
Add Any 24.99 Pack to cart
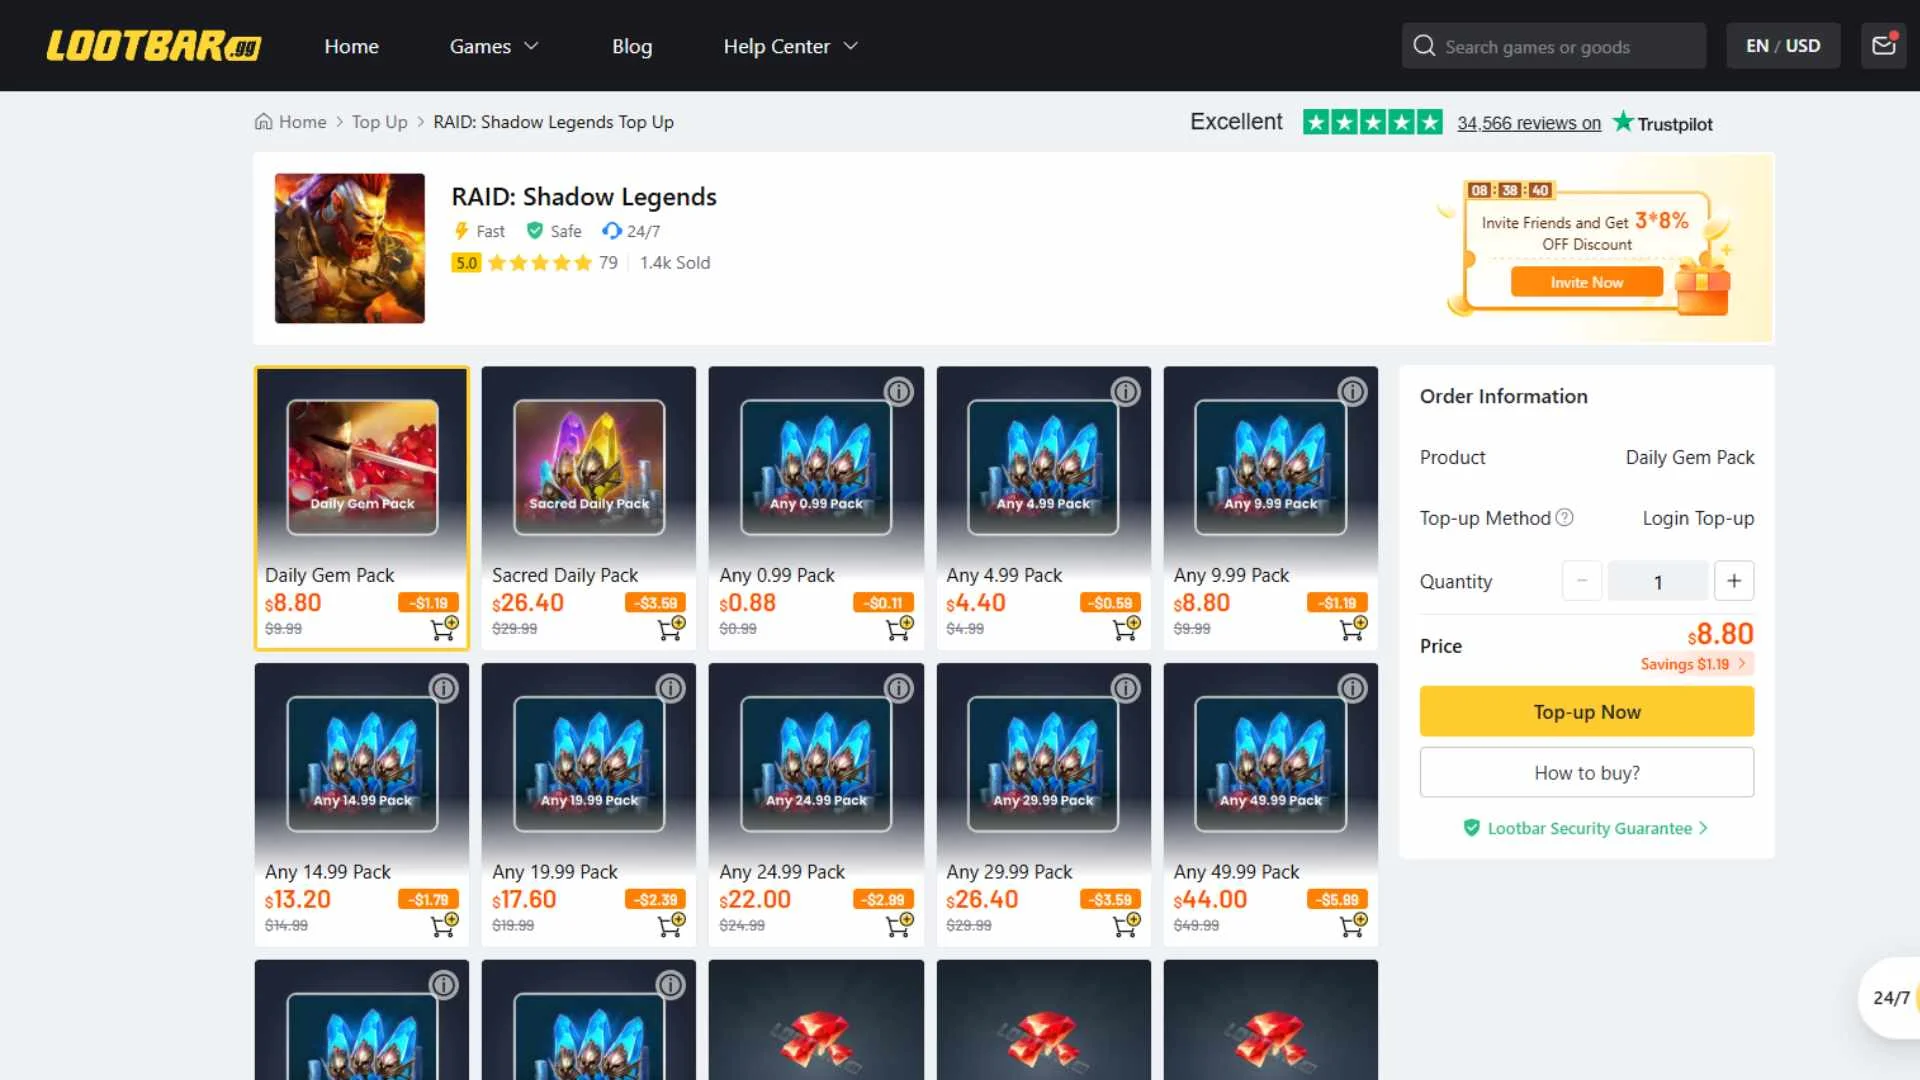(x=898, y=924)
